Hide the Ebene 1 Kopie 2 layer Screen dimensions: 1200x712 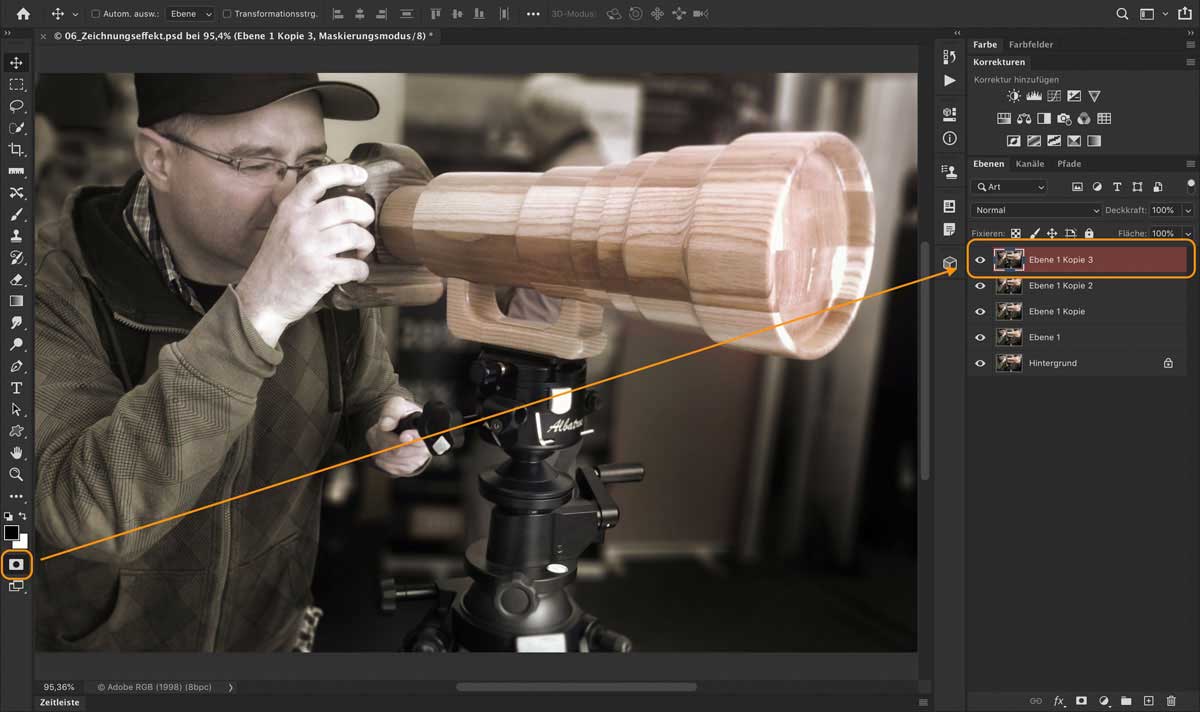click(x=980, y=286)
